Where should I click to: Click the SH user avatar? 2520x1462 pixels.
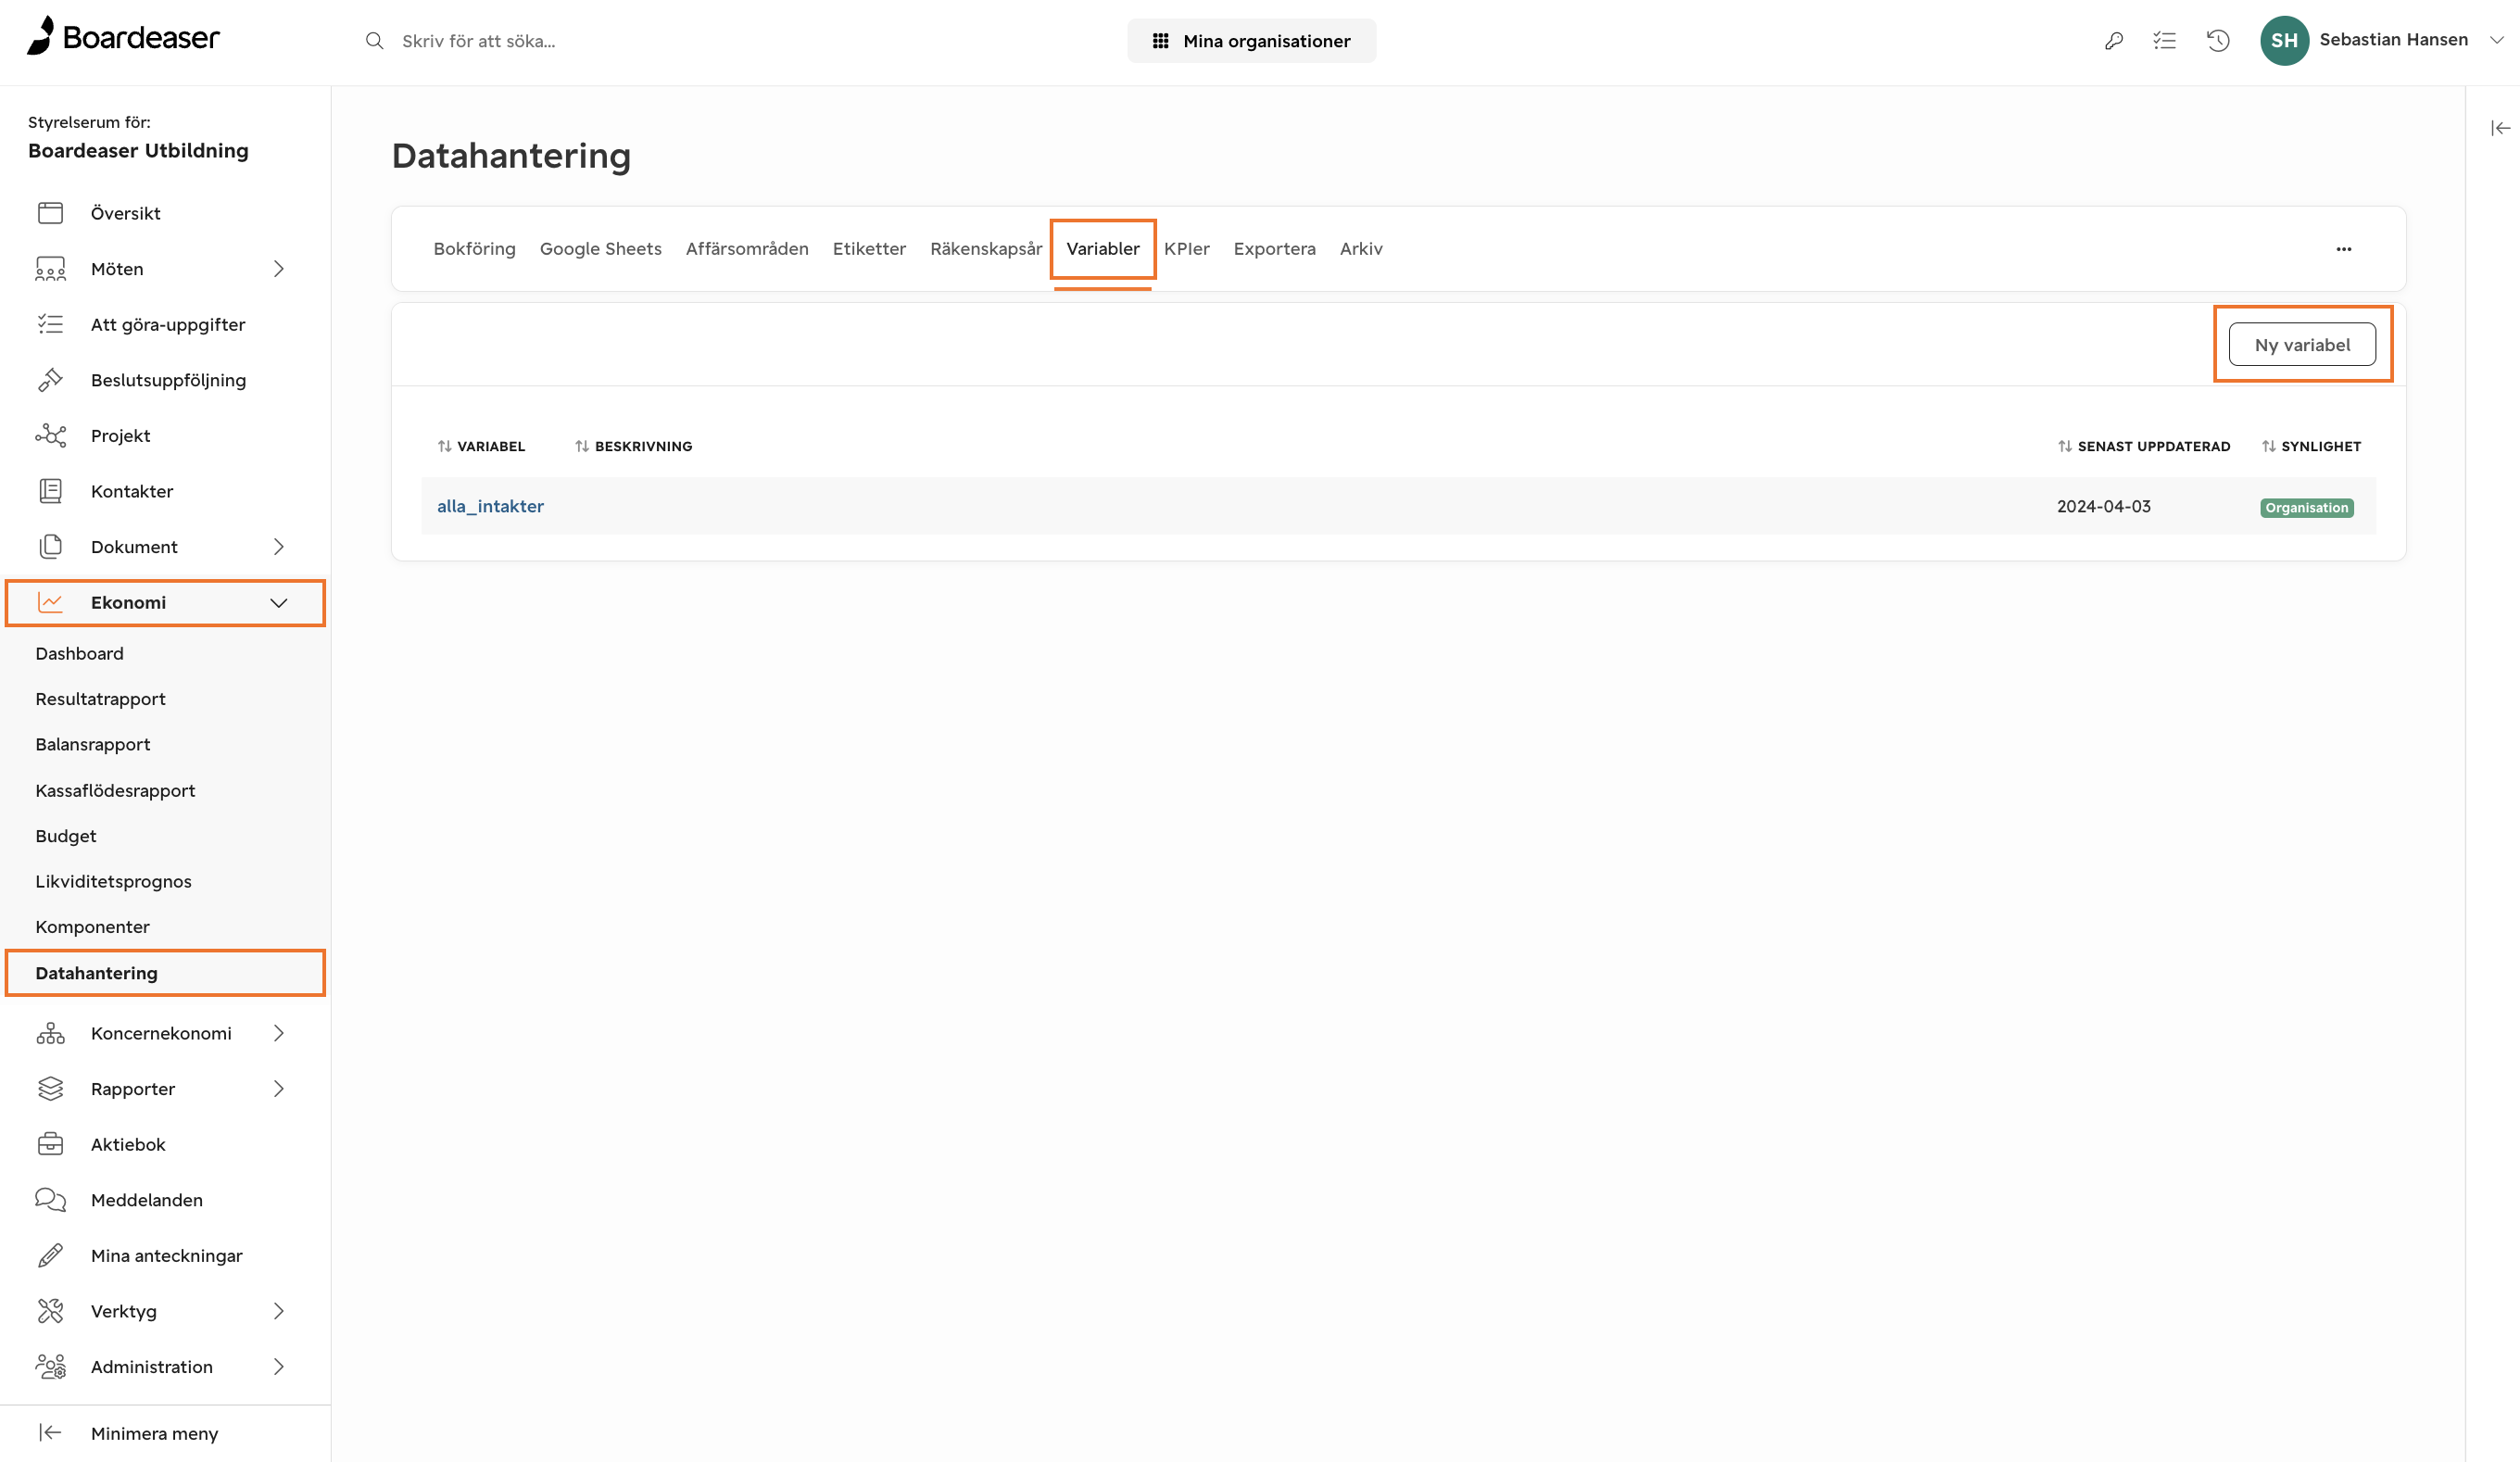(x=2284, y=40)
